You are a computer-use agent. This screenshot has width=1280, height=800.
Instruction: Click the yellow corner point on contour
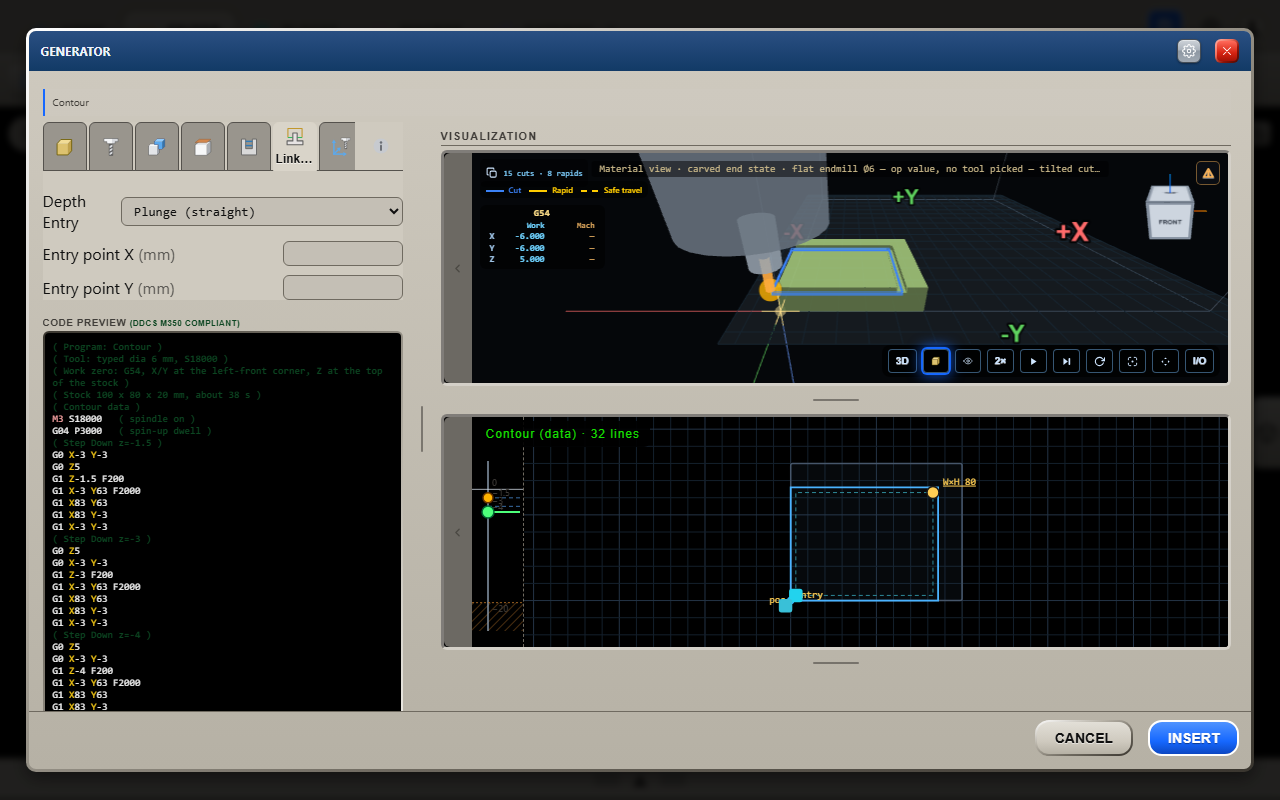(x=933, y=492)
